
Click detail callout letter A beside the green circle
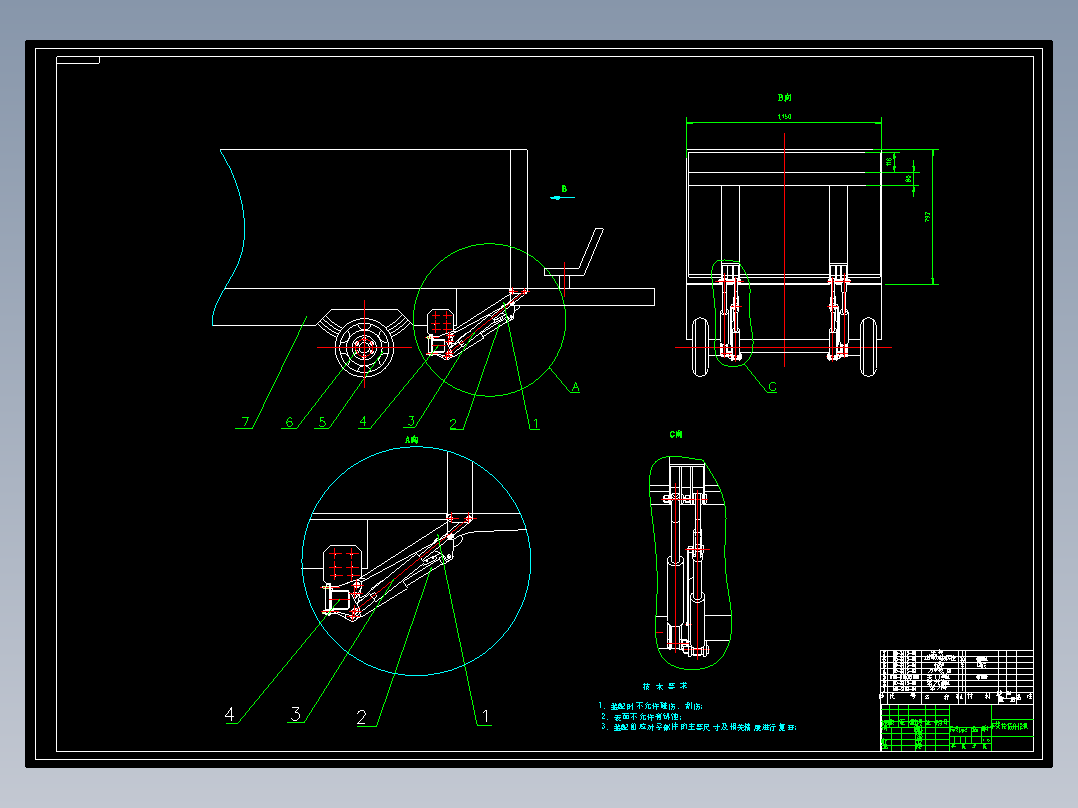575,387
